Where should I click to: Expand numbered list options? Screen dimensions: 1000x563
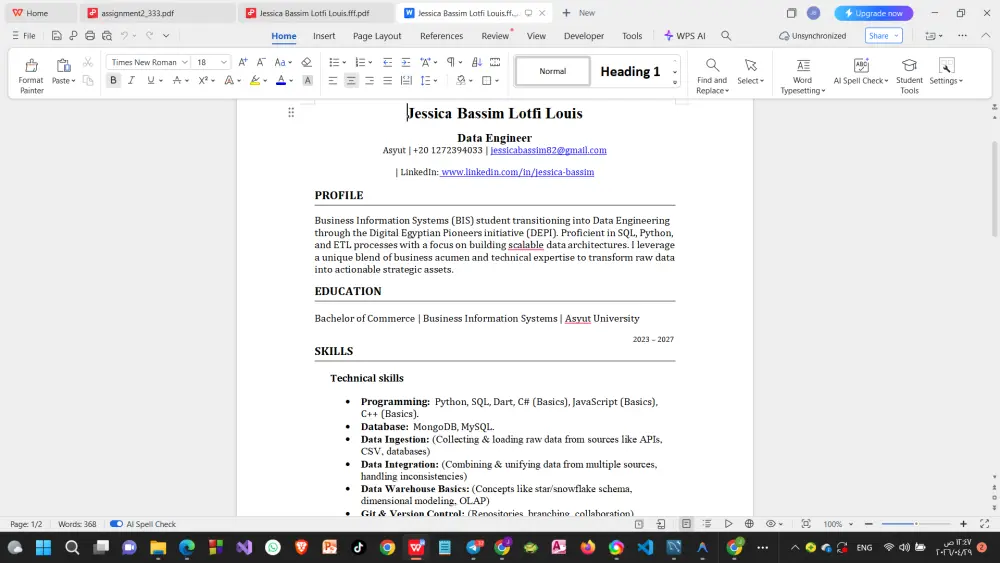point(371,62)
